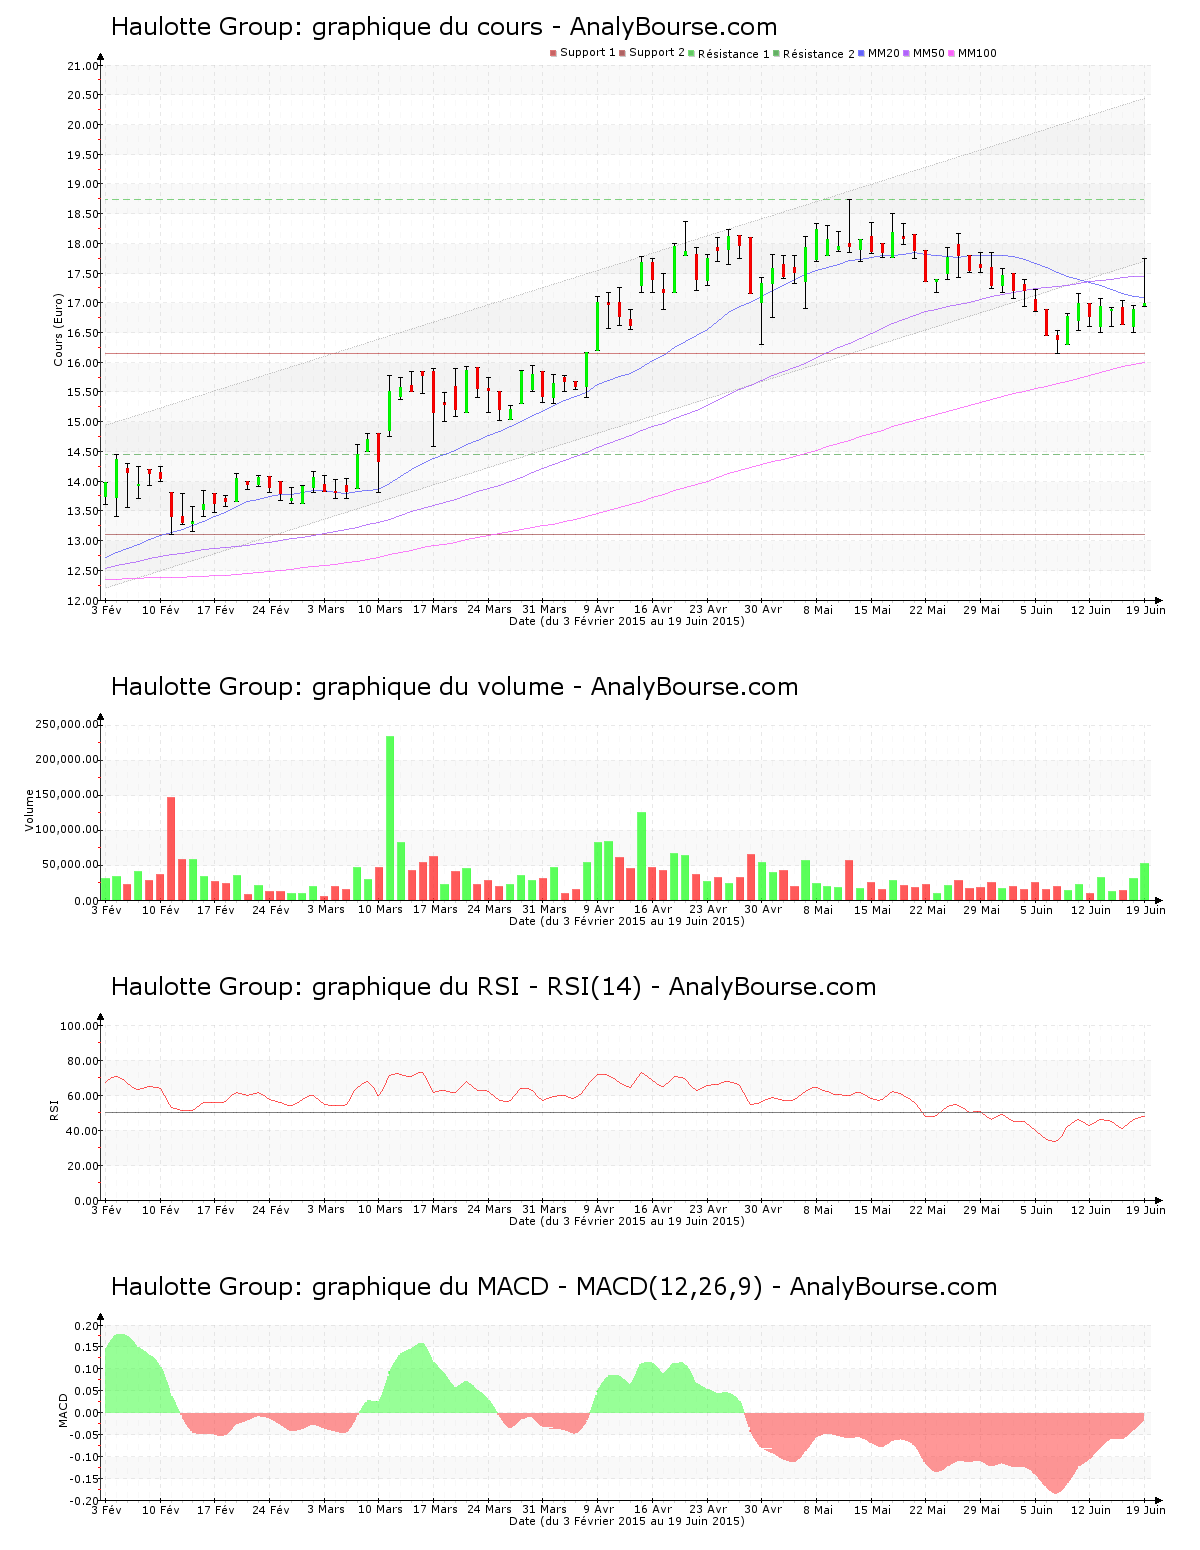The height and width of the screenshot is (1550, 1200).
Task: Click the tallest green volume bar near 10 Mars
Action: click(390, 818)
